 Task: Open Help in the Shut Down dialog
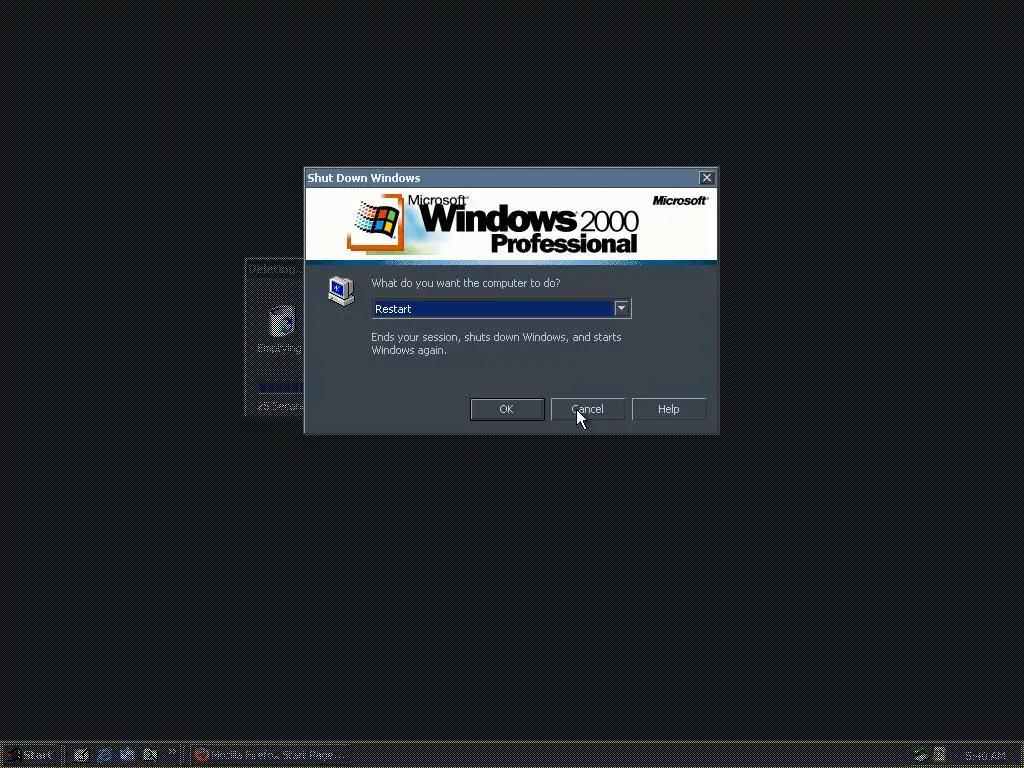pyautogui.click(x=669, y=409)
